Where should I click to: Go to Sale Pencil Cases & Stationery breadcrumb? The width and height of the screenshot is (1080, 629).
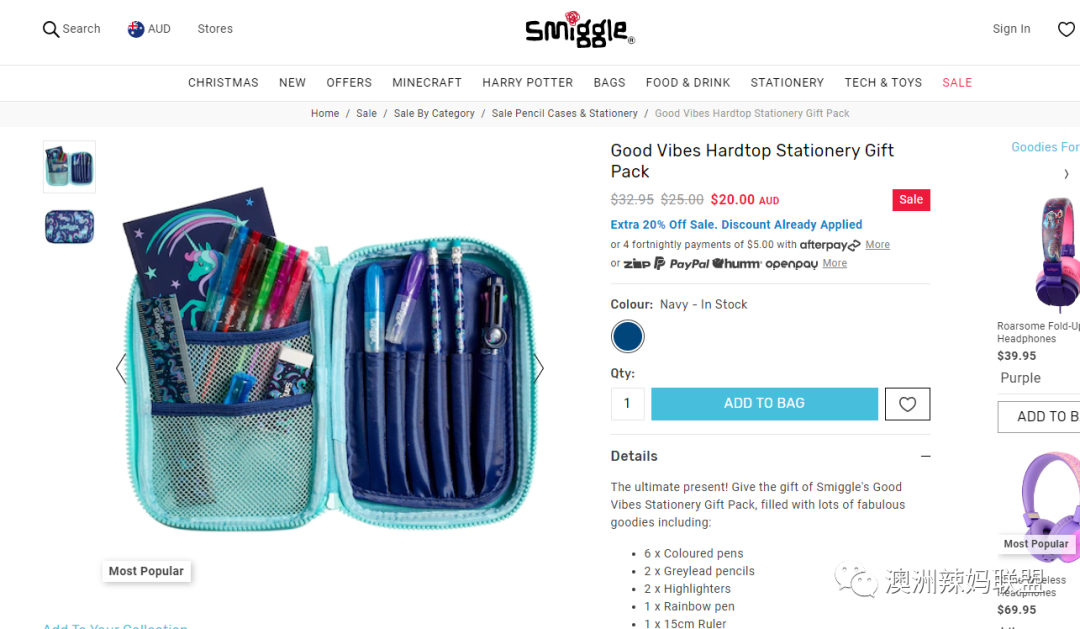click(565, 114)
